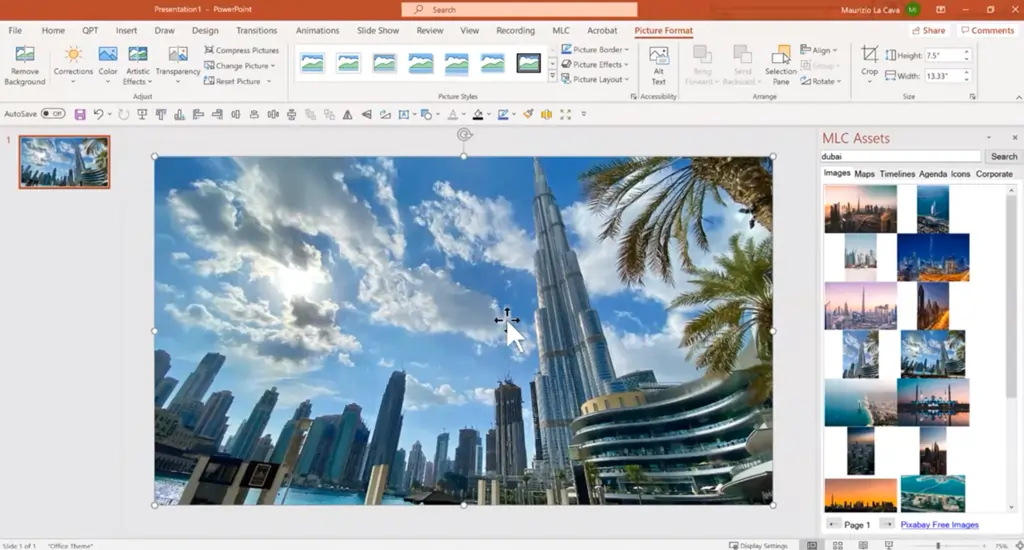
Task: Click Compress Pictures
Action: click(x=241, y=50)
